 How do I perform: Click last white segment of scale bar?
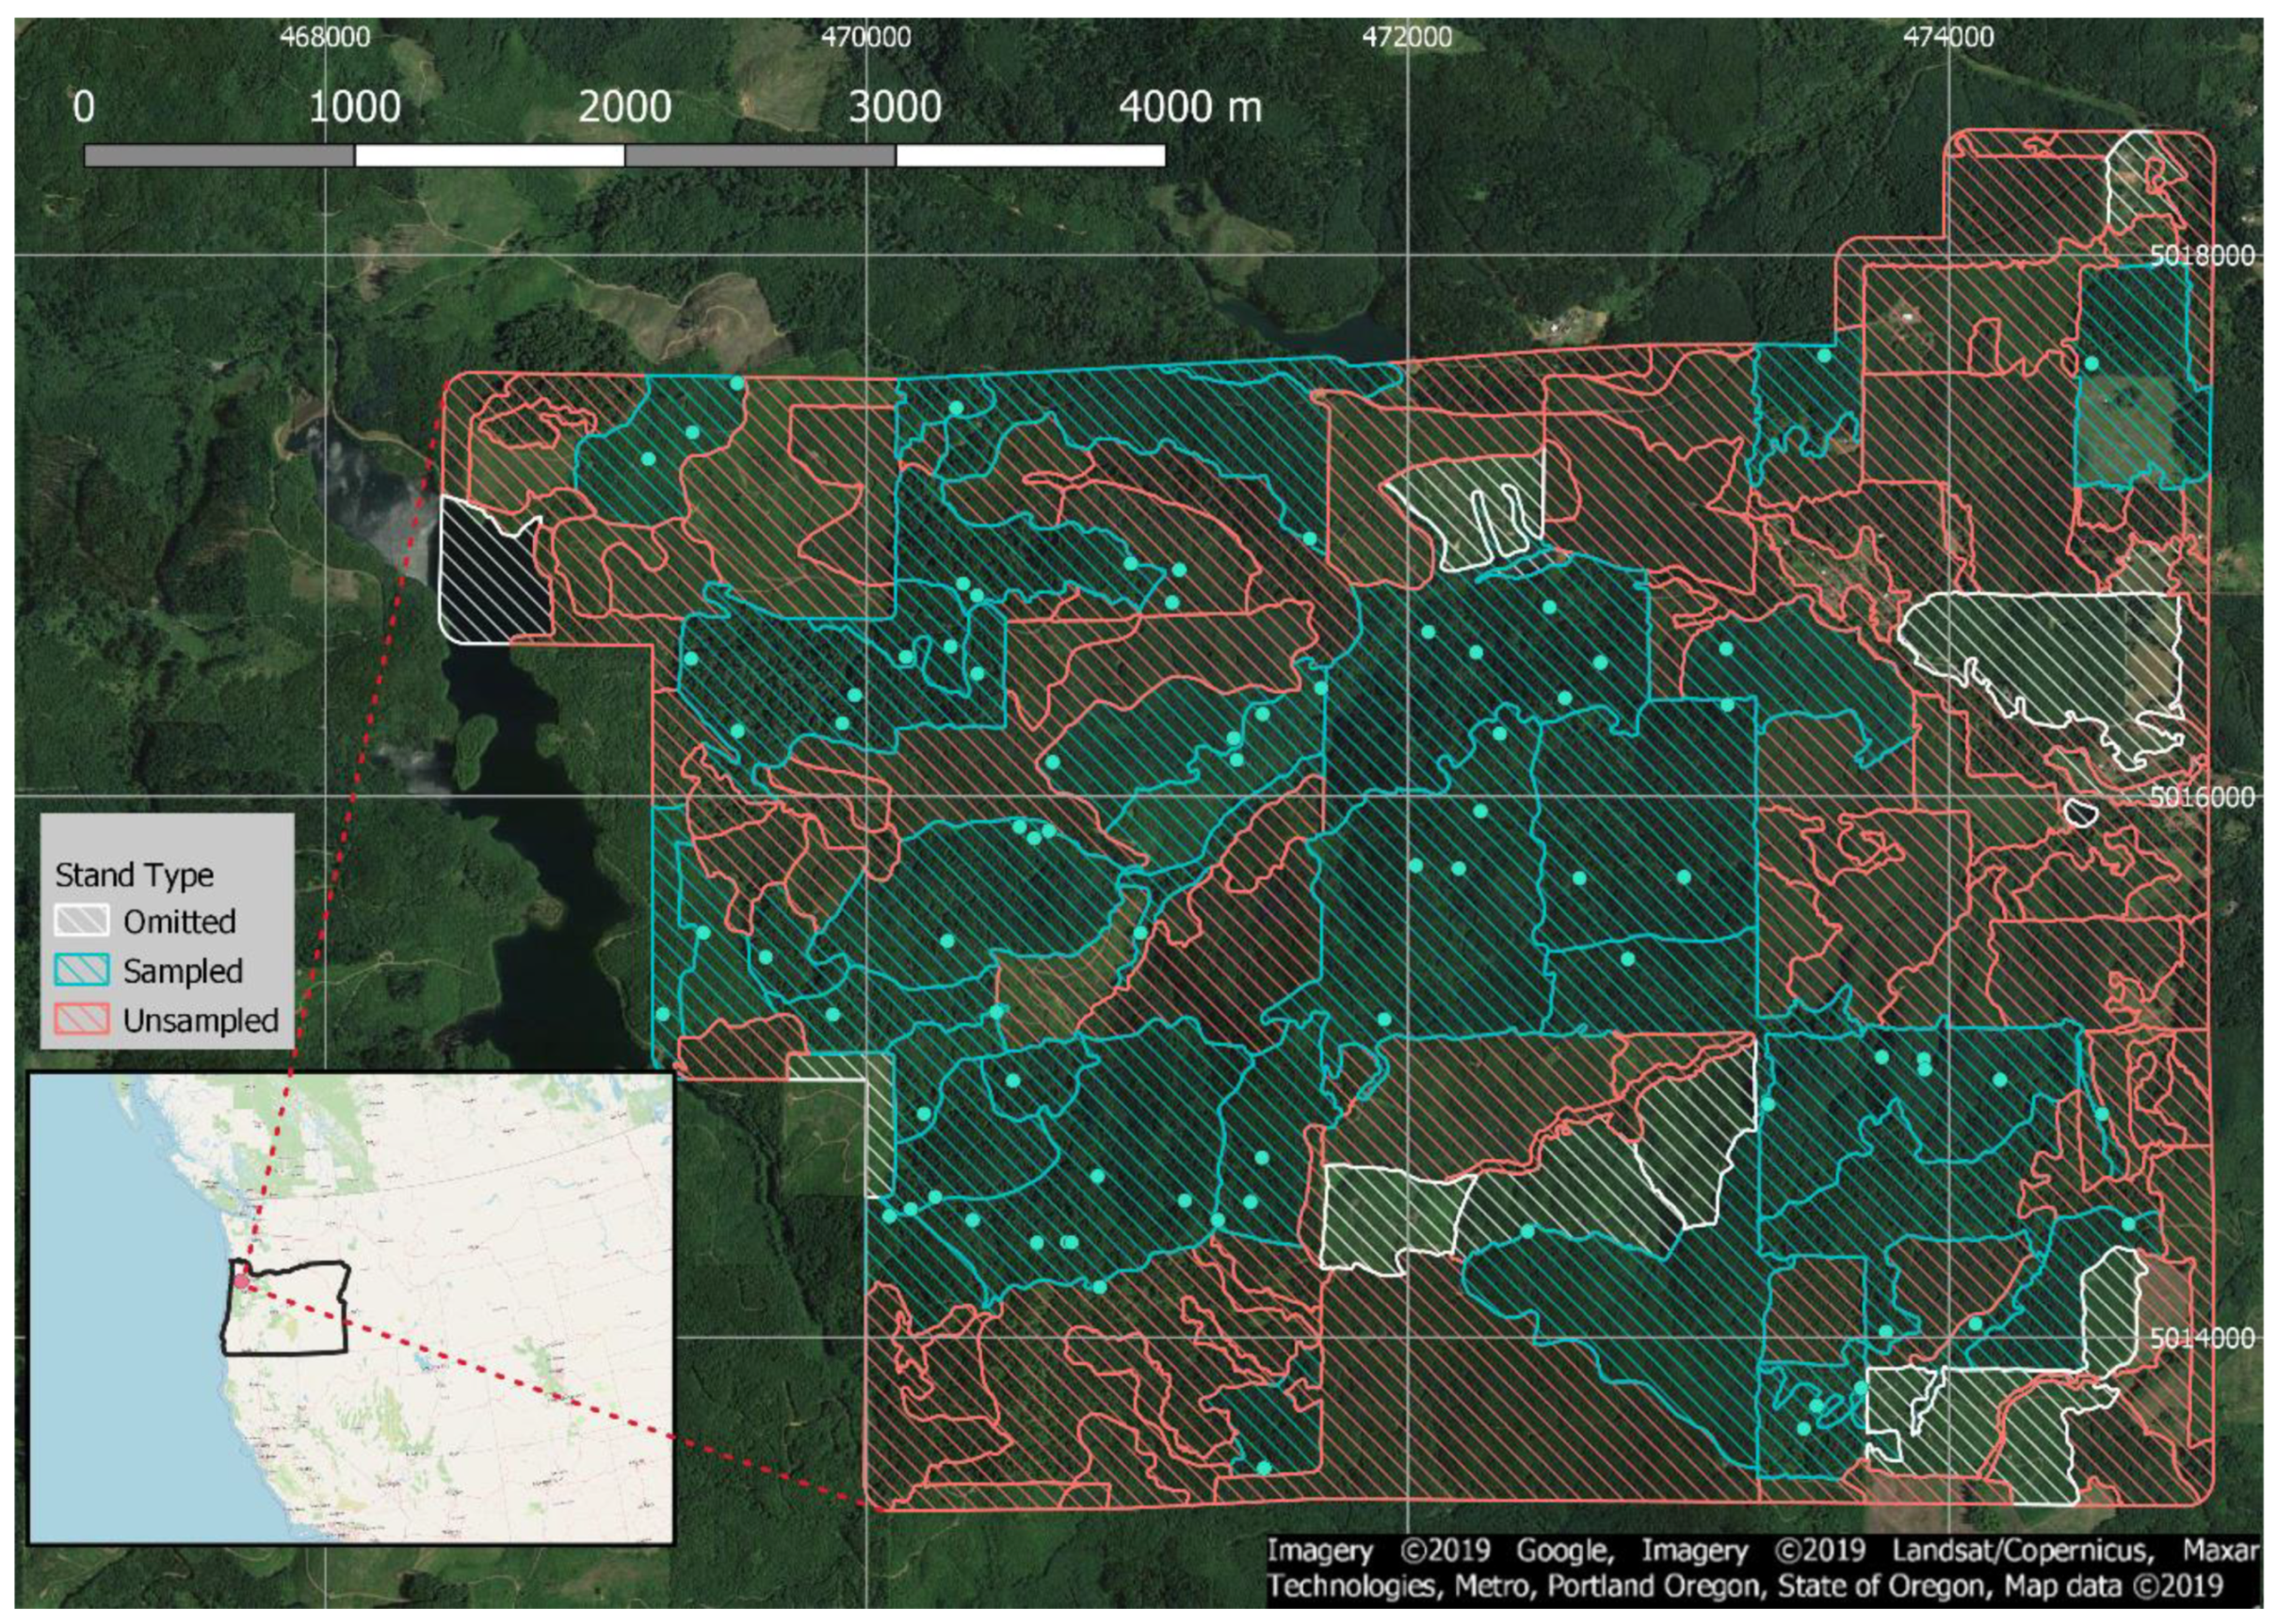(1030, 156)
